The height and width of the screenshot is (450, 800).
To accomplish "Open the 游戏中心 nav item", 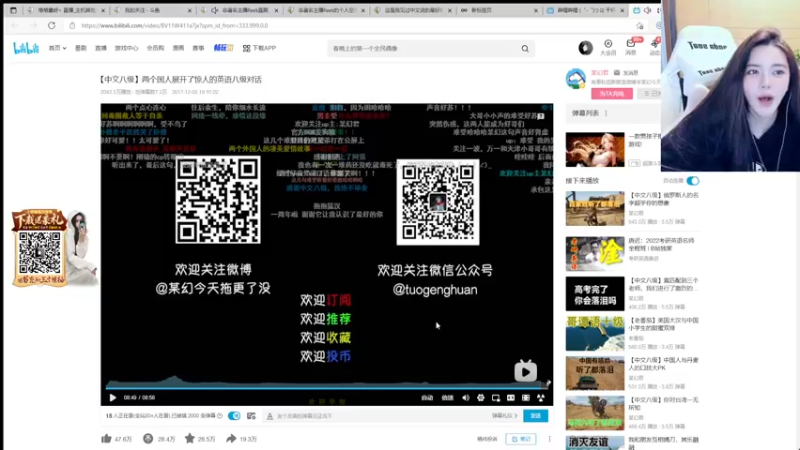I will pyautogui.click(x=126, y=48).
